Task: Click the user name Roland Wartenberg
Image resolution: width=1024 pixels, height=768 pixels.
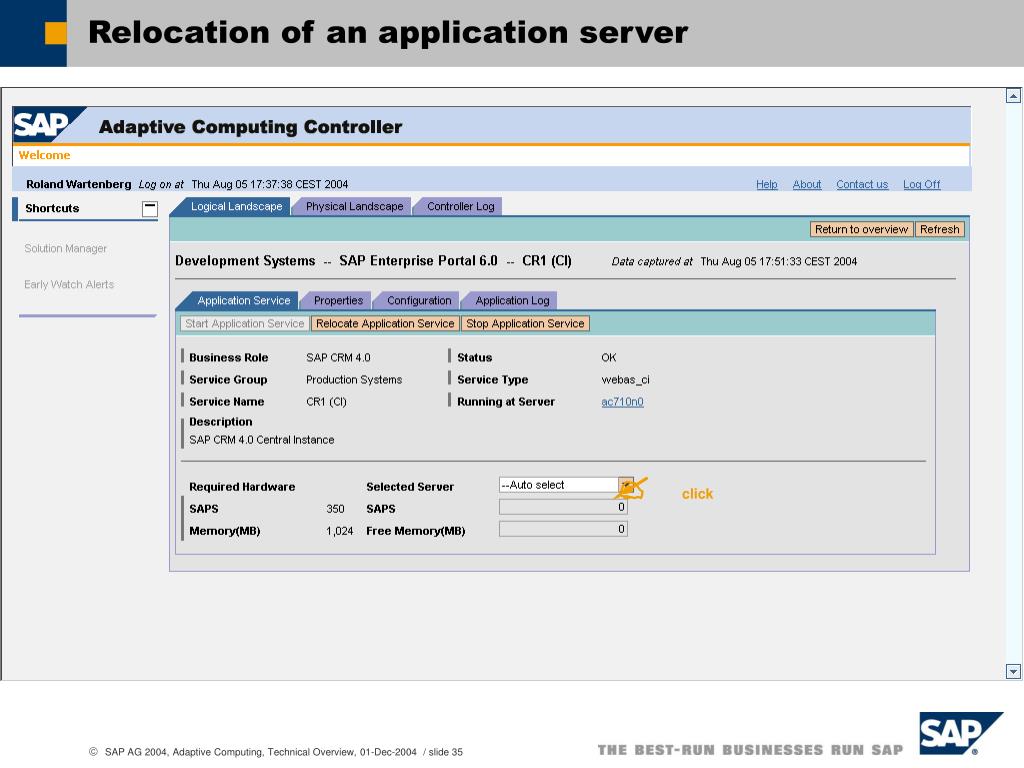Action: click(x=78, y=184)
